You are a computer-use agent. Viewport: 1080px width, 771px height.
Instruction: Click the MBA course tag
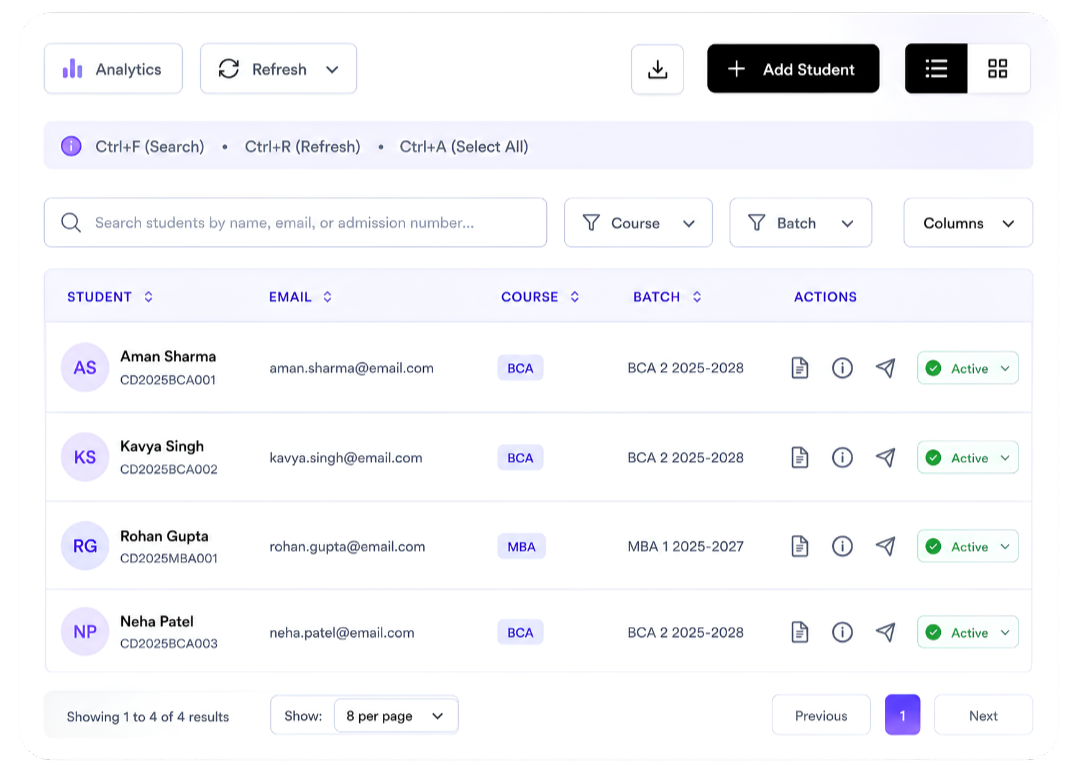click(x=521, y=546)
